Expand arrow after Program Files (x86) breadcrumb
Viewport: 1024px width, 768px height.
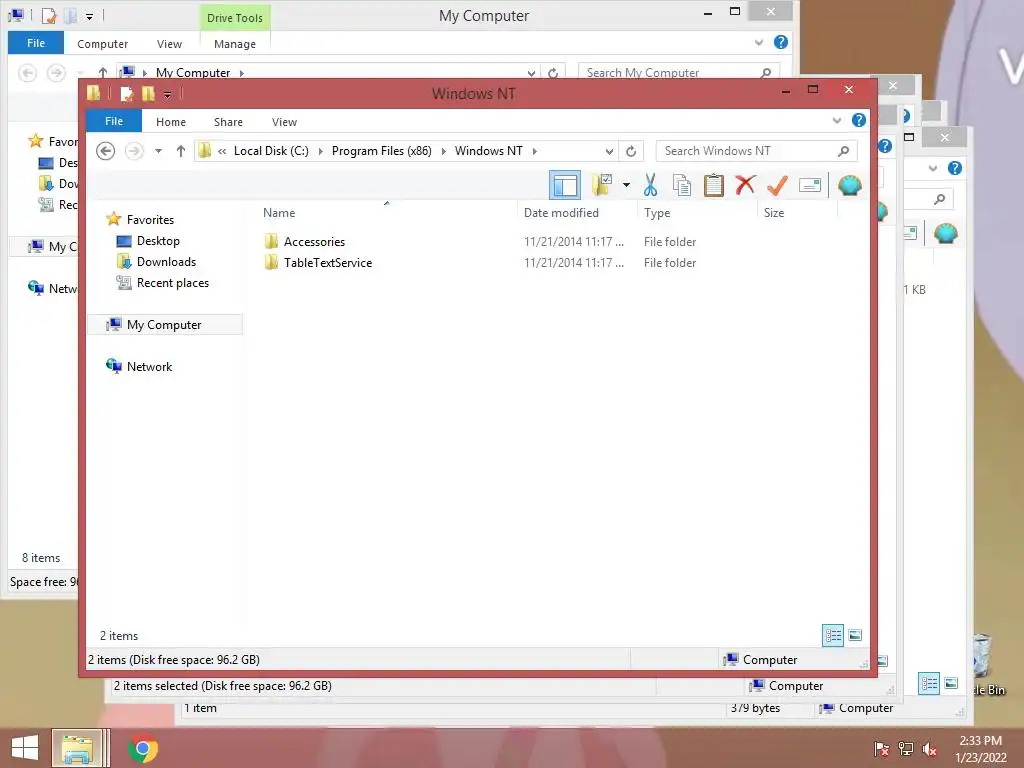(x=443, y=152)
